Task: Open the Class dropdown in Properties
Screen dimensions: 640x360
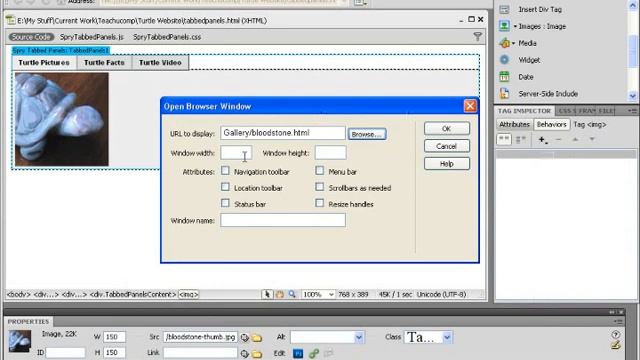Action: 447,338
